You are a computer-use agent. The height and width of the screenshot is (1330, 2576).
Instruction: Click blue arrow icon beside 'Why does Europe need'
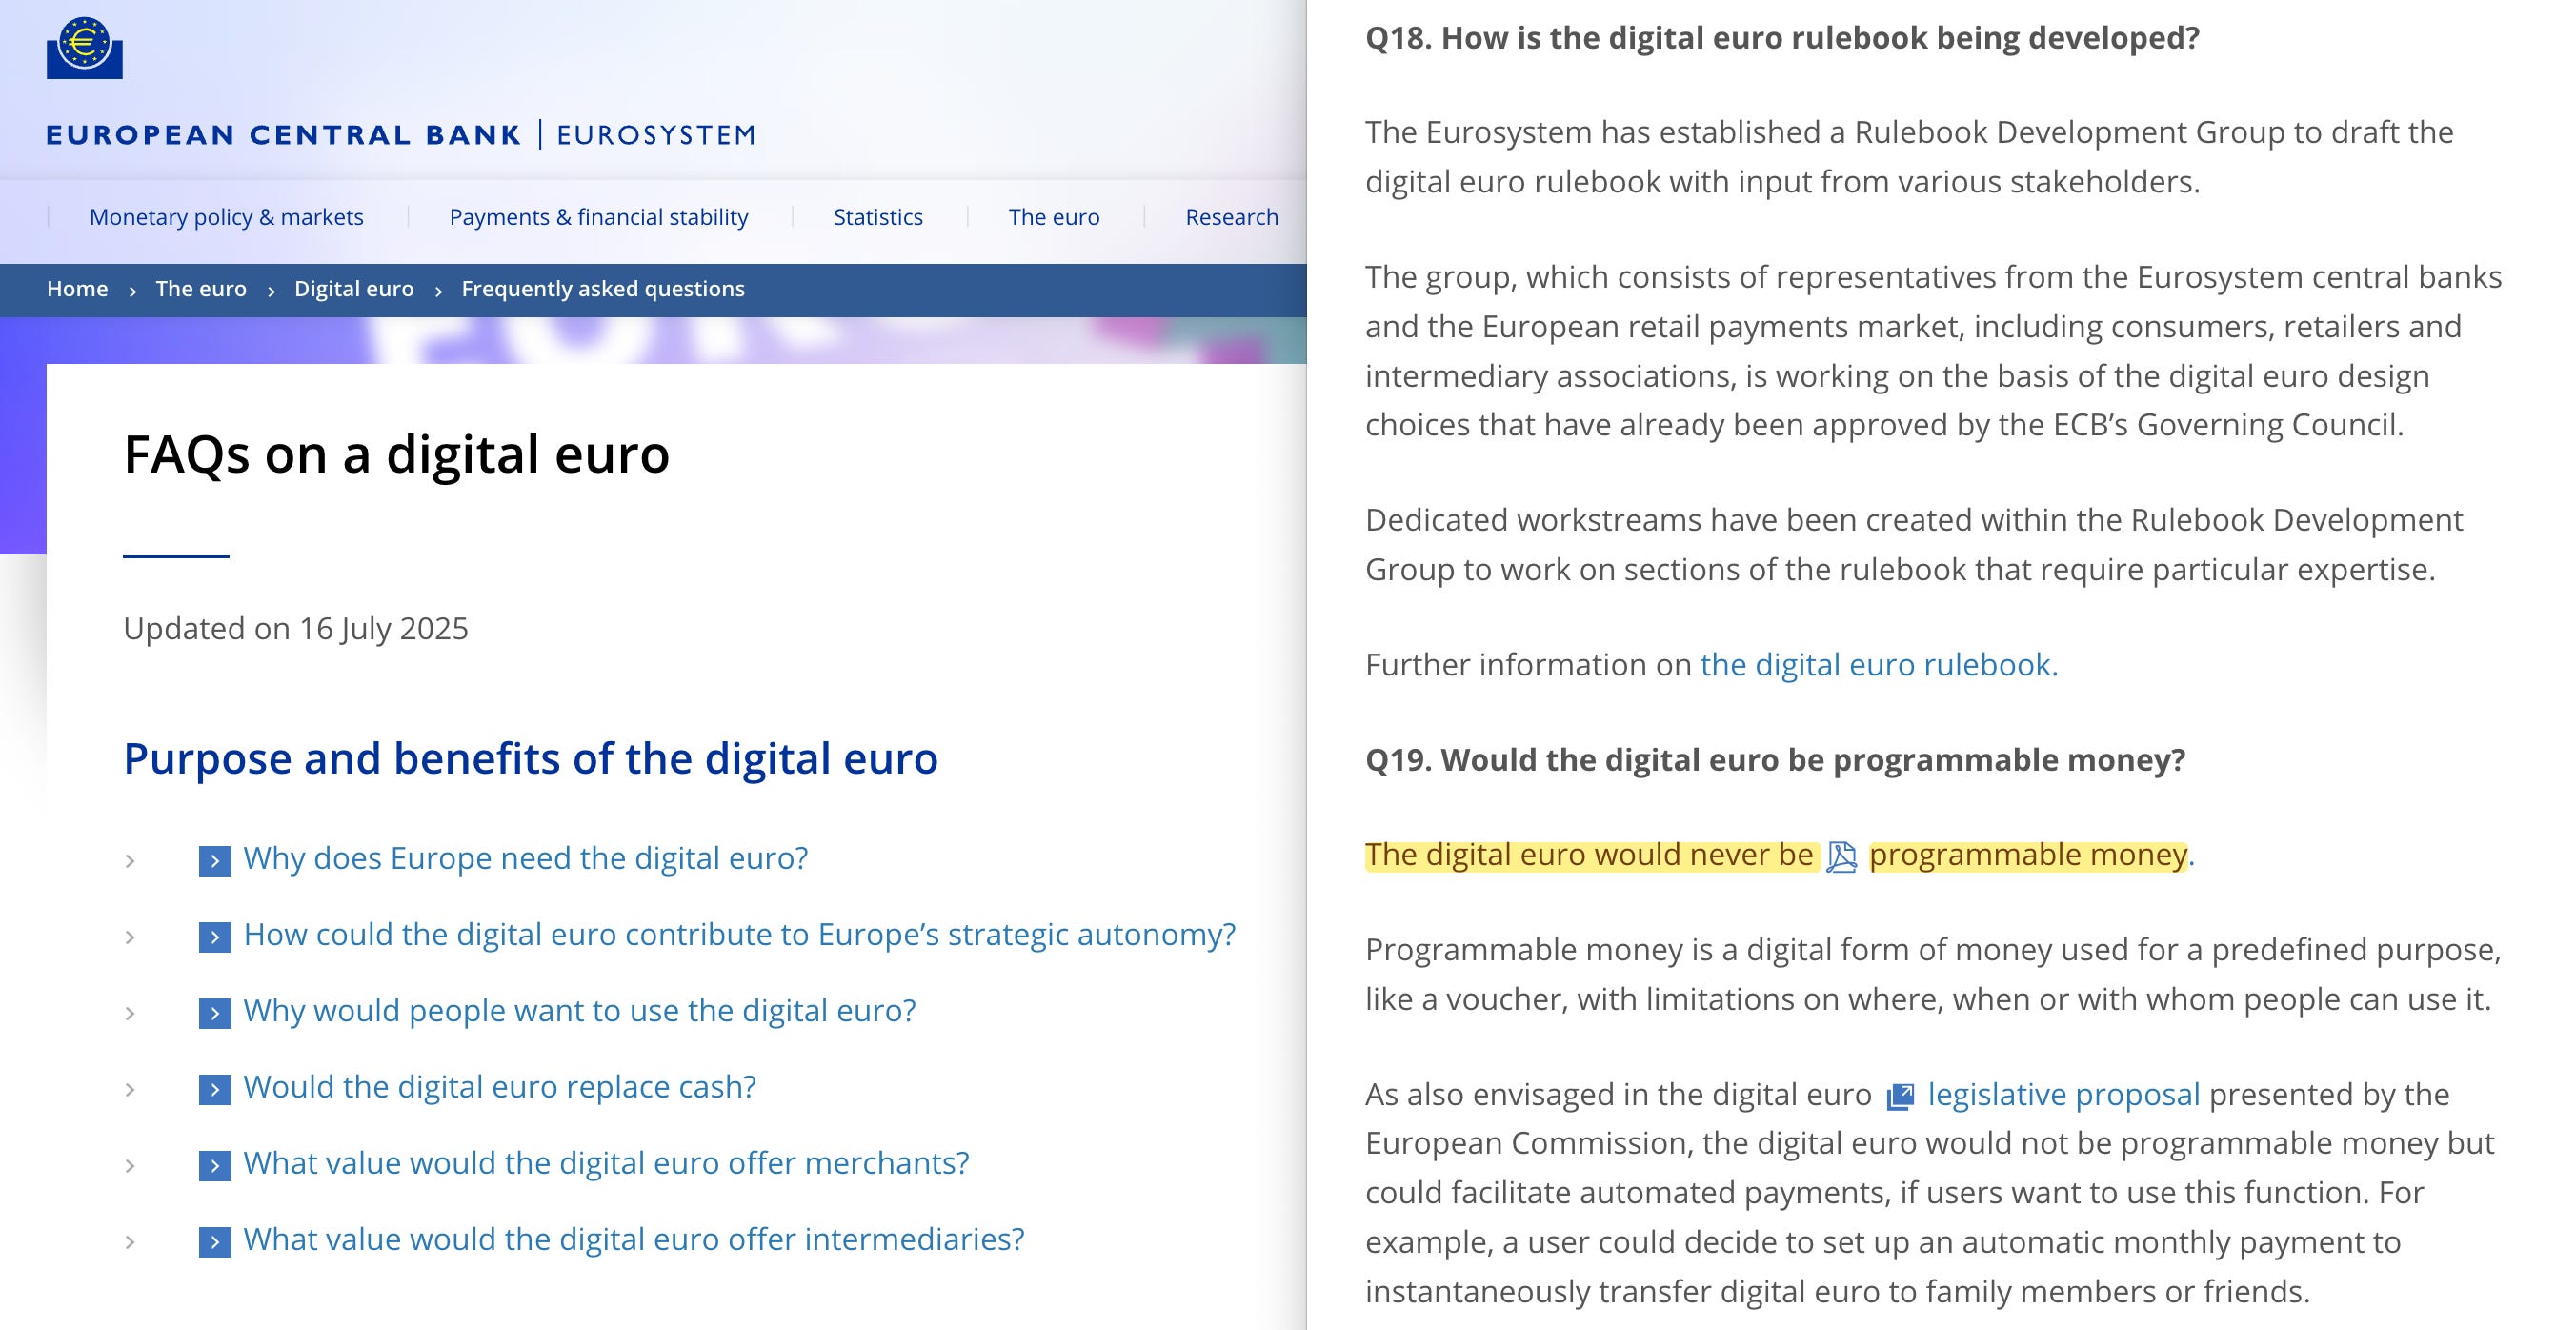tap(215, 860)
